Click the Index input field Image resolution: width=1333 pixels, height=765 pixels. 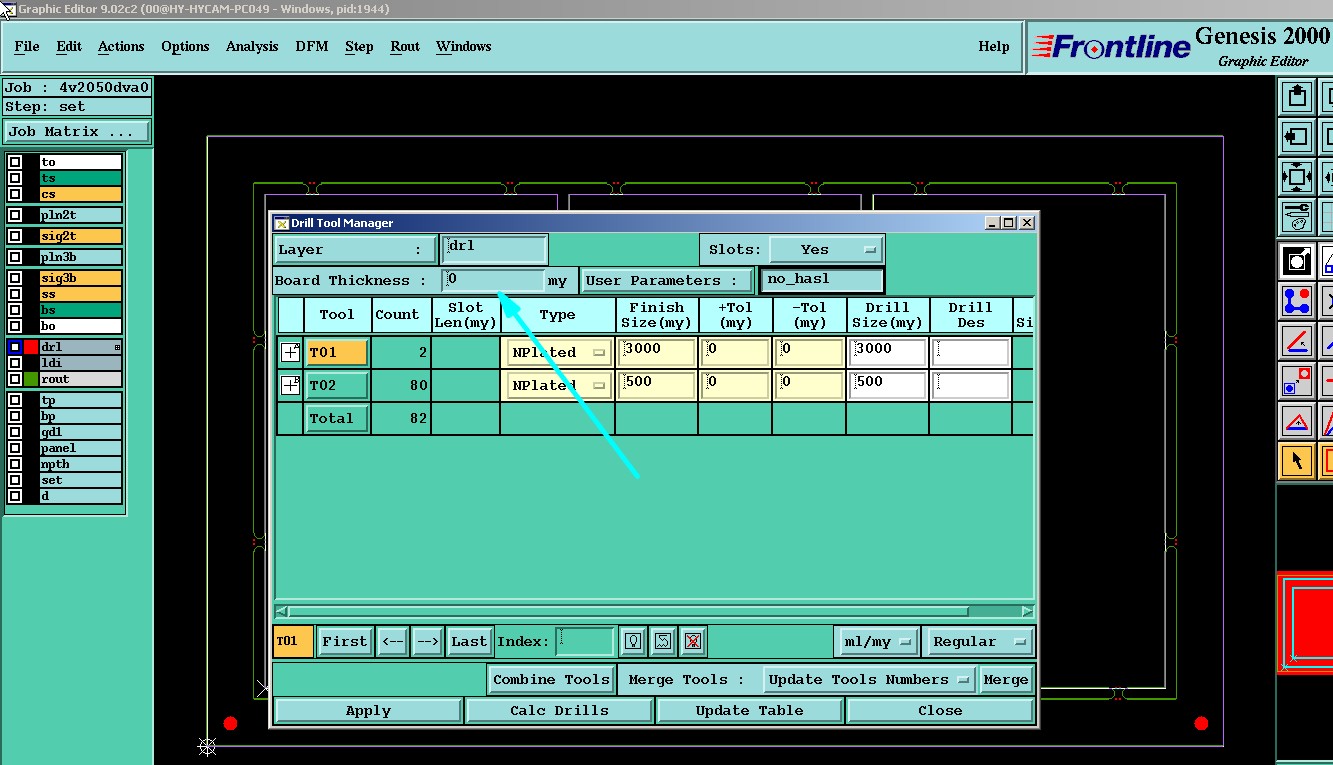pyautogui.click(x=584, y=641)
